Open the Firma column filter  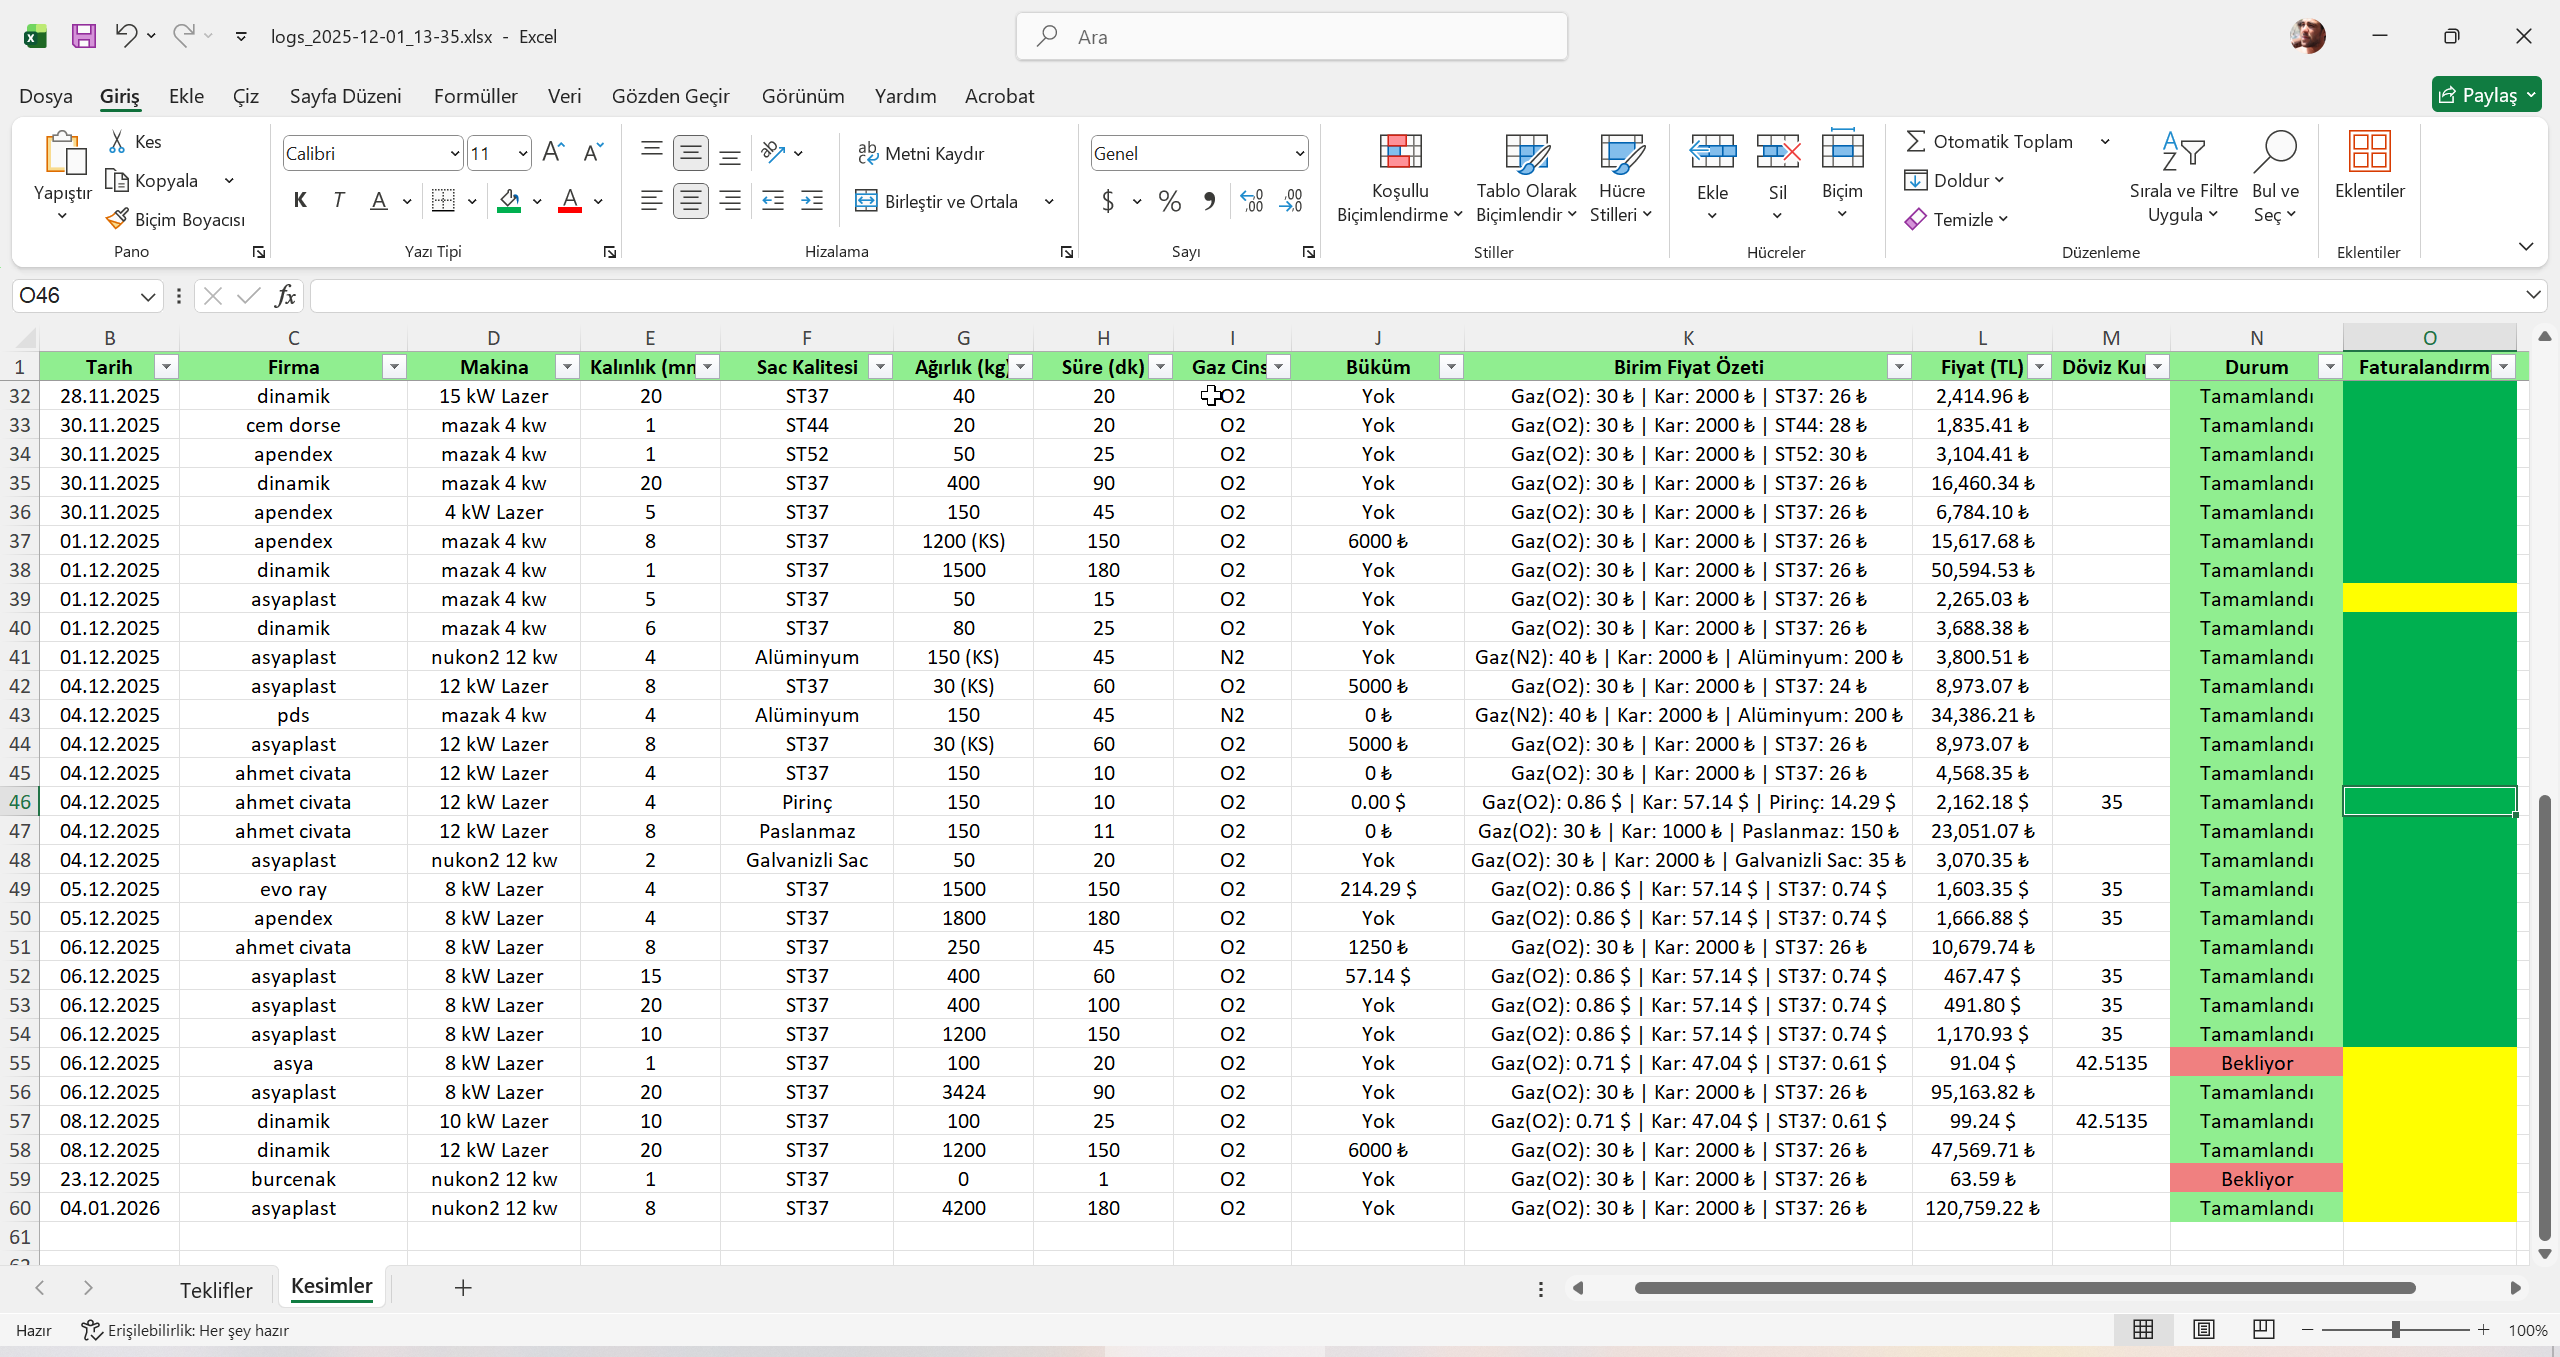394,367
